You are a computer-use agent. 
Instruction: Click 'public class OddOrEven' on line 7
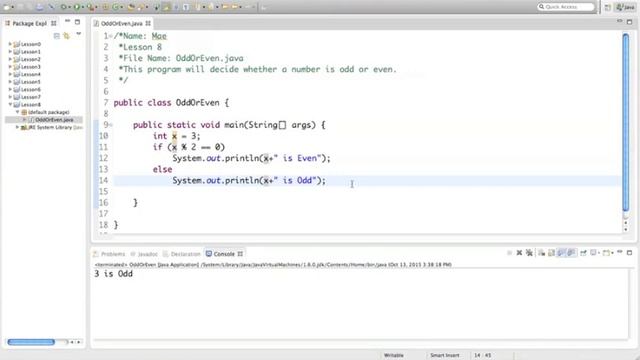pyautogui.click(x=167, y=102)
